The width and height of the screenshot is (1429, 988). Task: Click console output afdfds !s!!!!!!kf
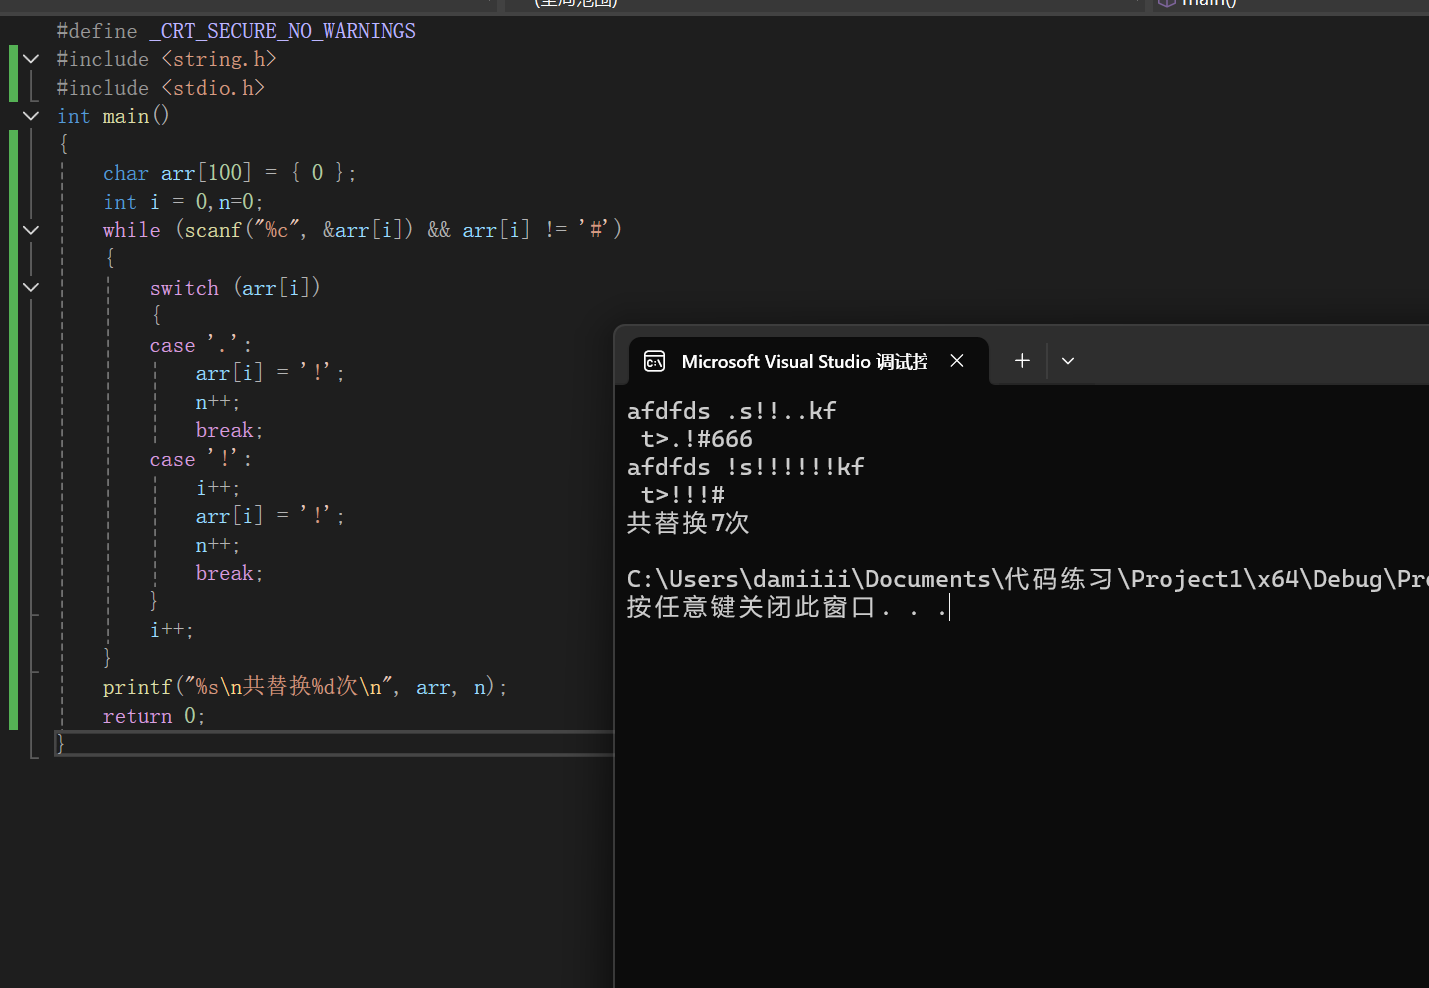(746, 467)
